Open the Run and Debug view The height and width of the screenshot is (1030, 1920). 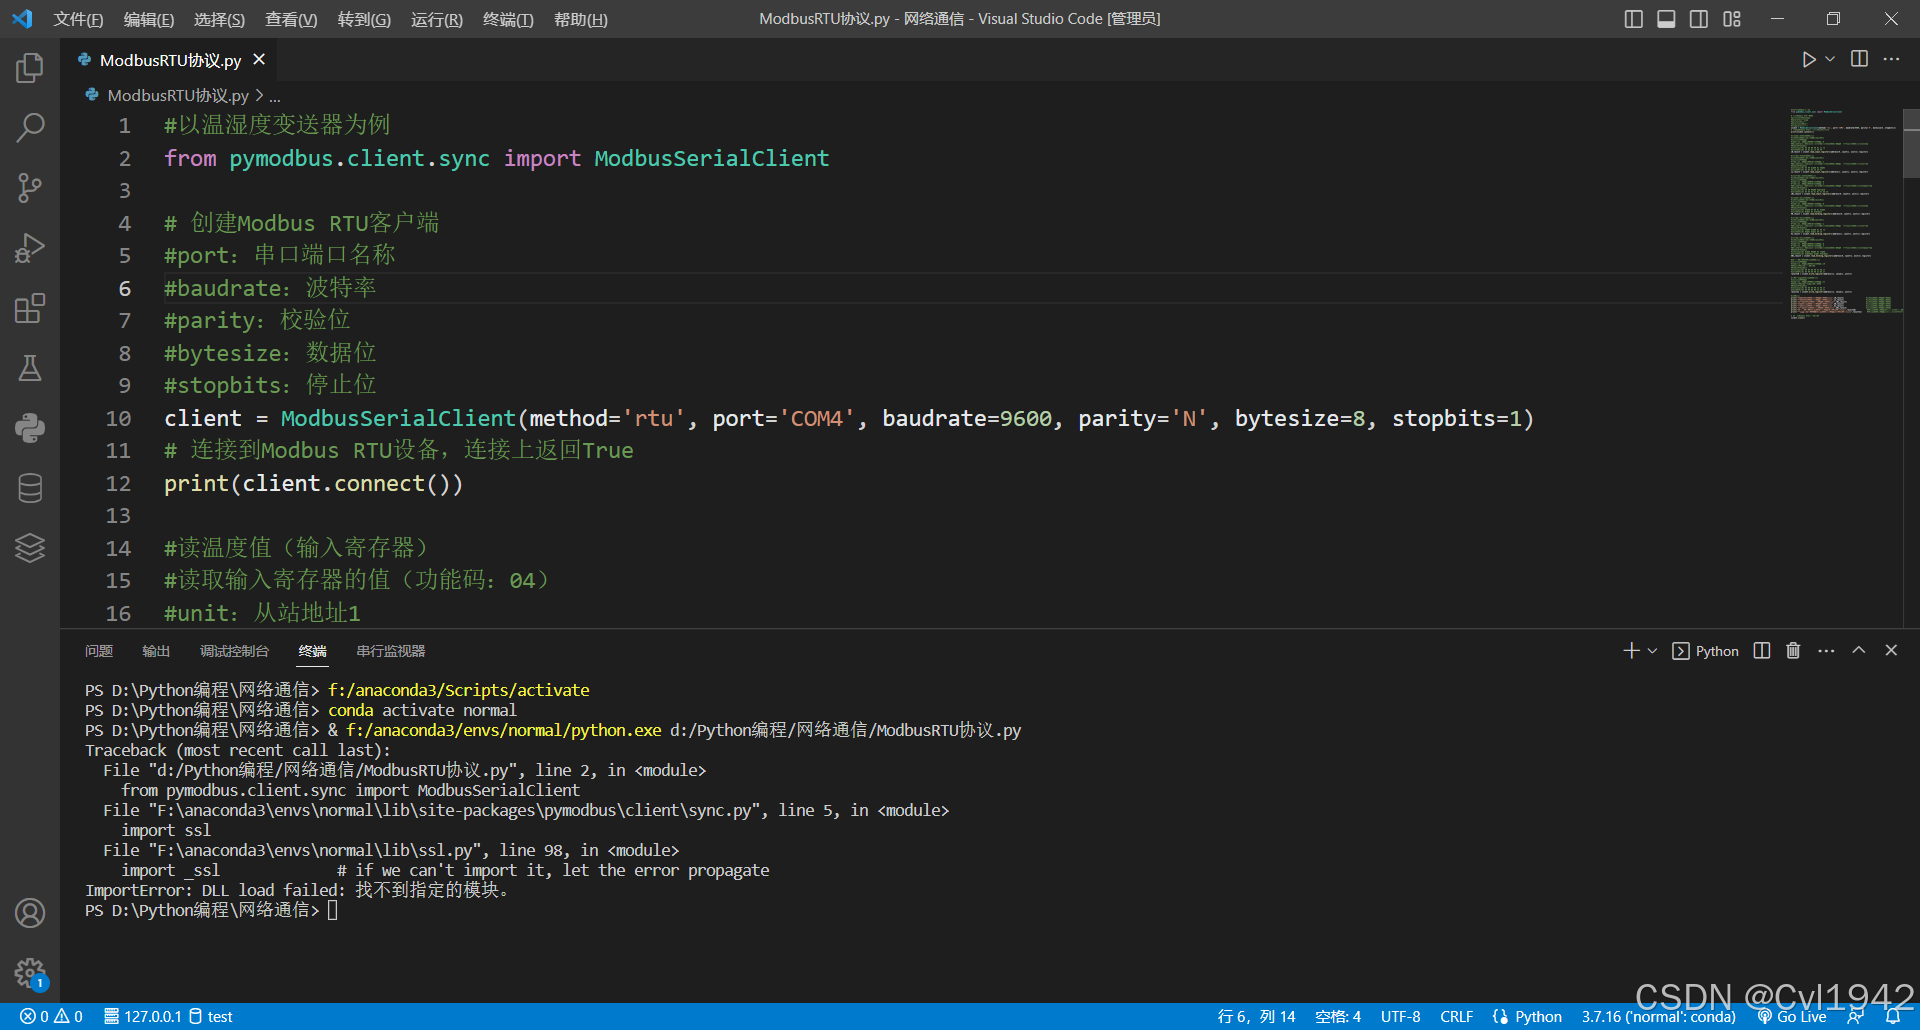(29, 247)
